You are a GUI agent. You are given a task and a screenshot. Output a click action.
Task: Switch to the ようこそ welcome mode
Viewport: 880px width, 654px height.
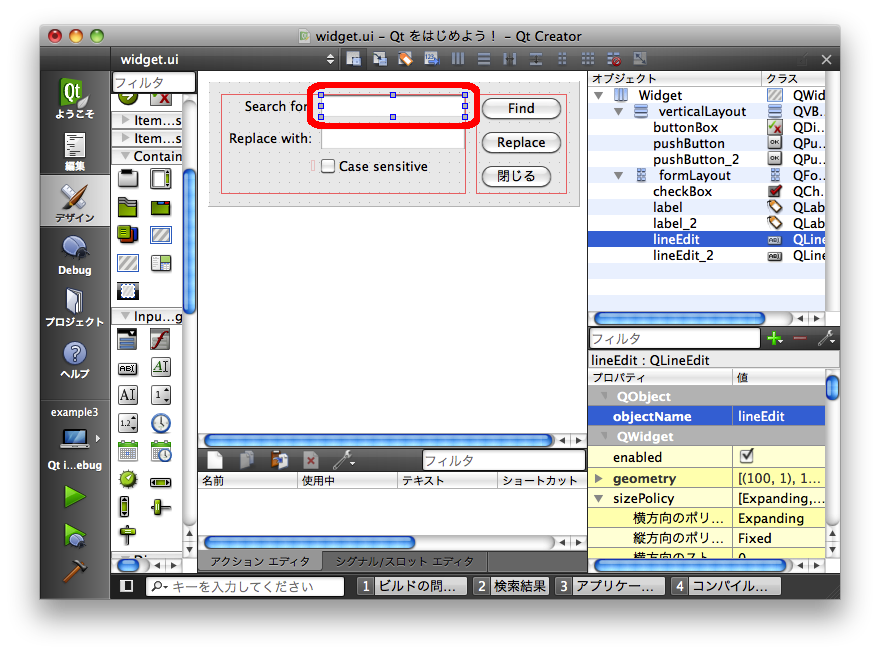74,98
